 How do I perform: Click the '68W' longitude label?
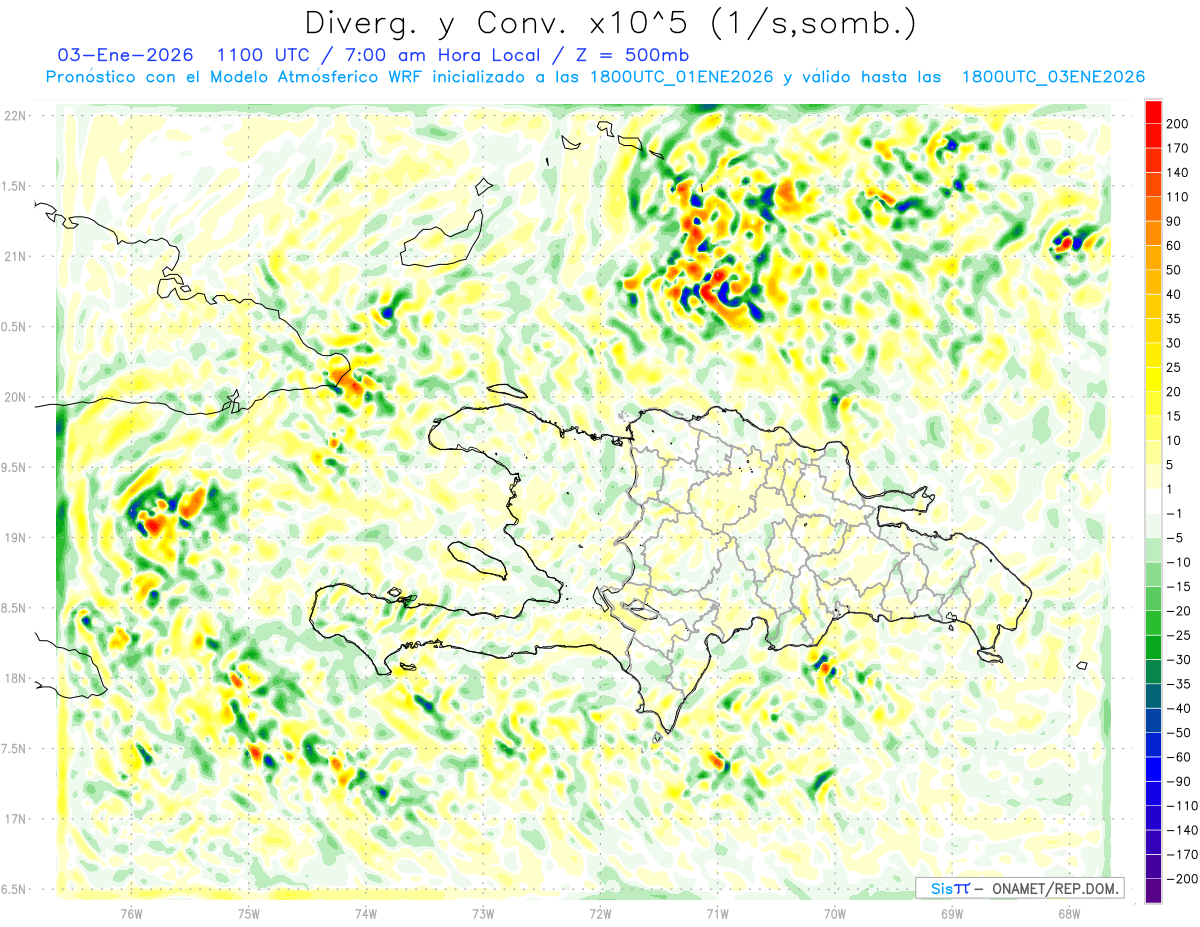click(1069, 914)
